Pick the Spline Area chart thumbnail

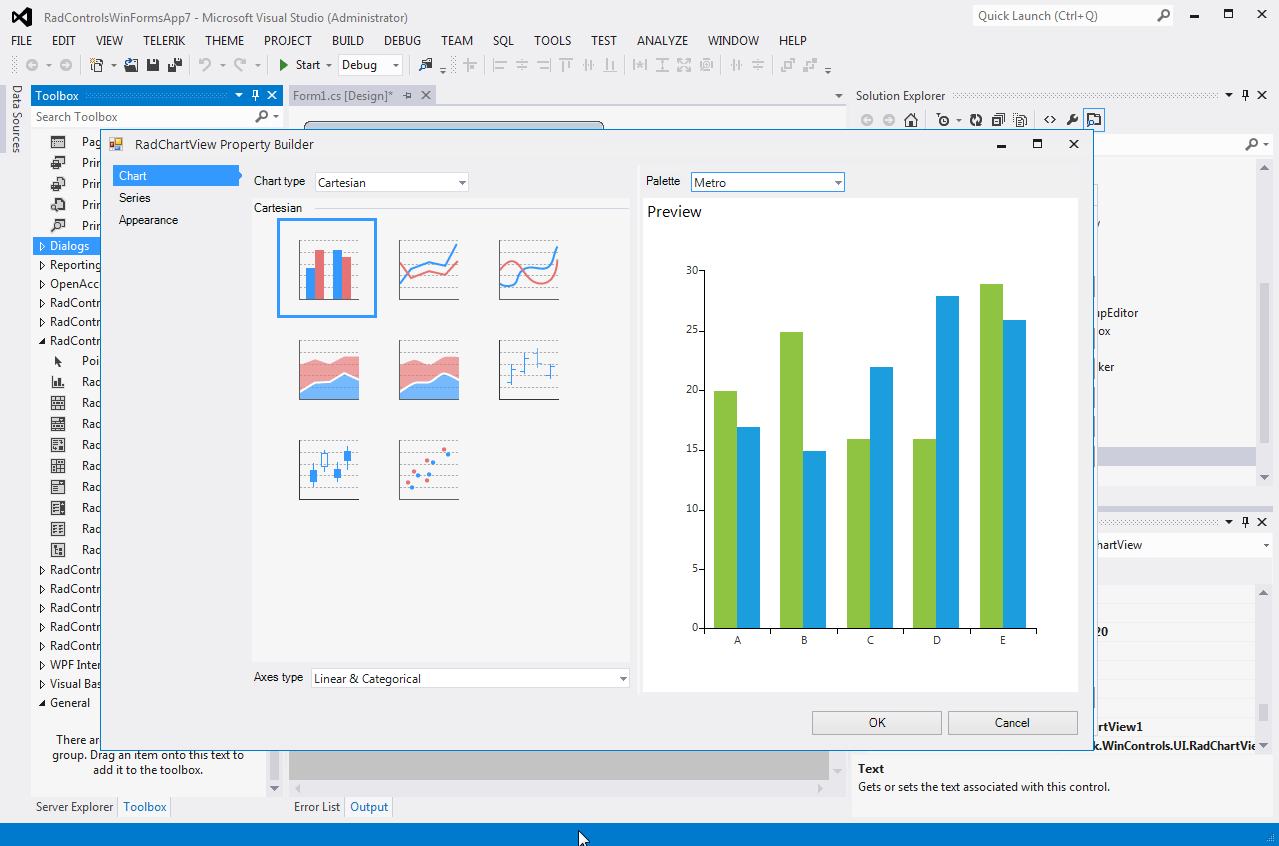pyautogui.click(x=429, y=369)
